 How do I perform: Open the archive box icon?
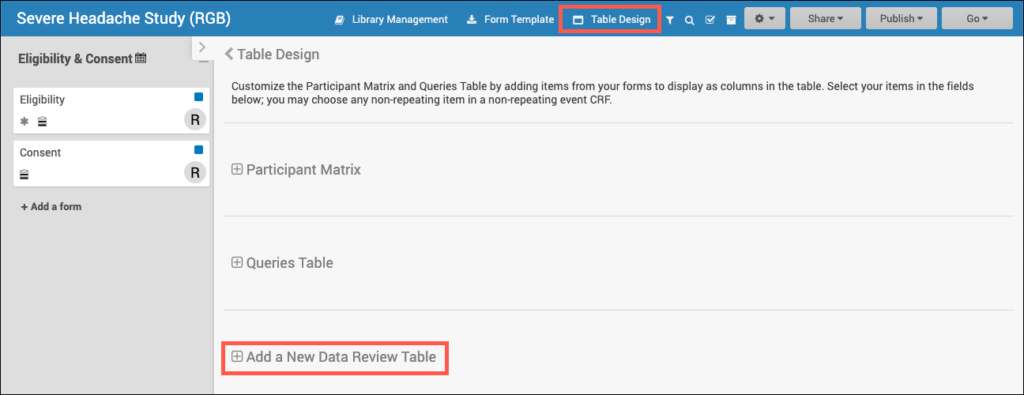pos(731,20)
